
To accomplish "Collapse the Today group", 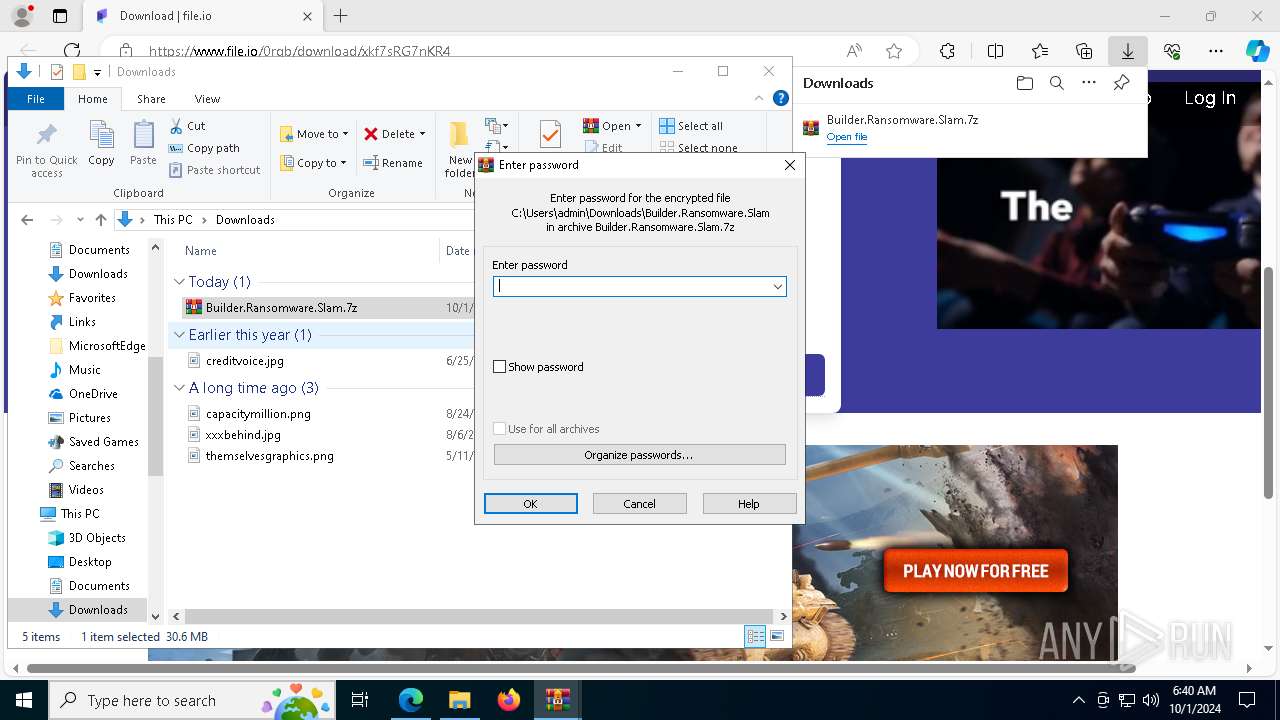I will tap(179, 282).
